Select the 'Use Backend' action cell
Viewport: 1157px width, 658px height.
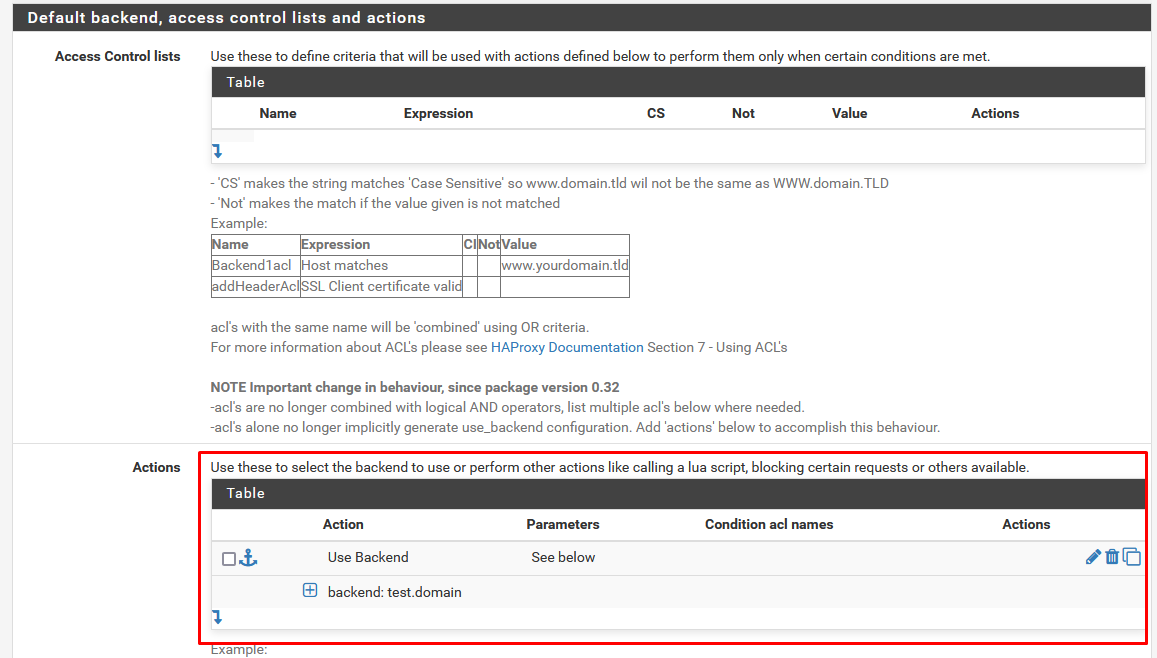(x=368, y=558)
